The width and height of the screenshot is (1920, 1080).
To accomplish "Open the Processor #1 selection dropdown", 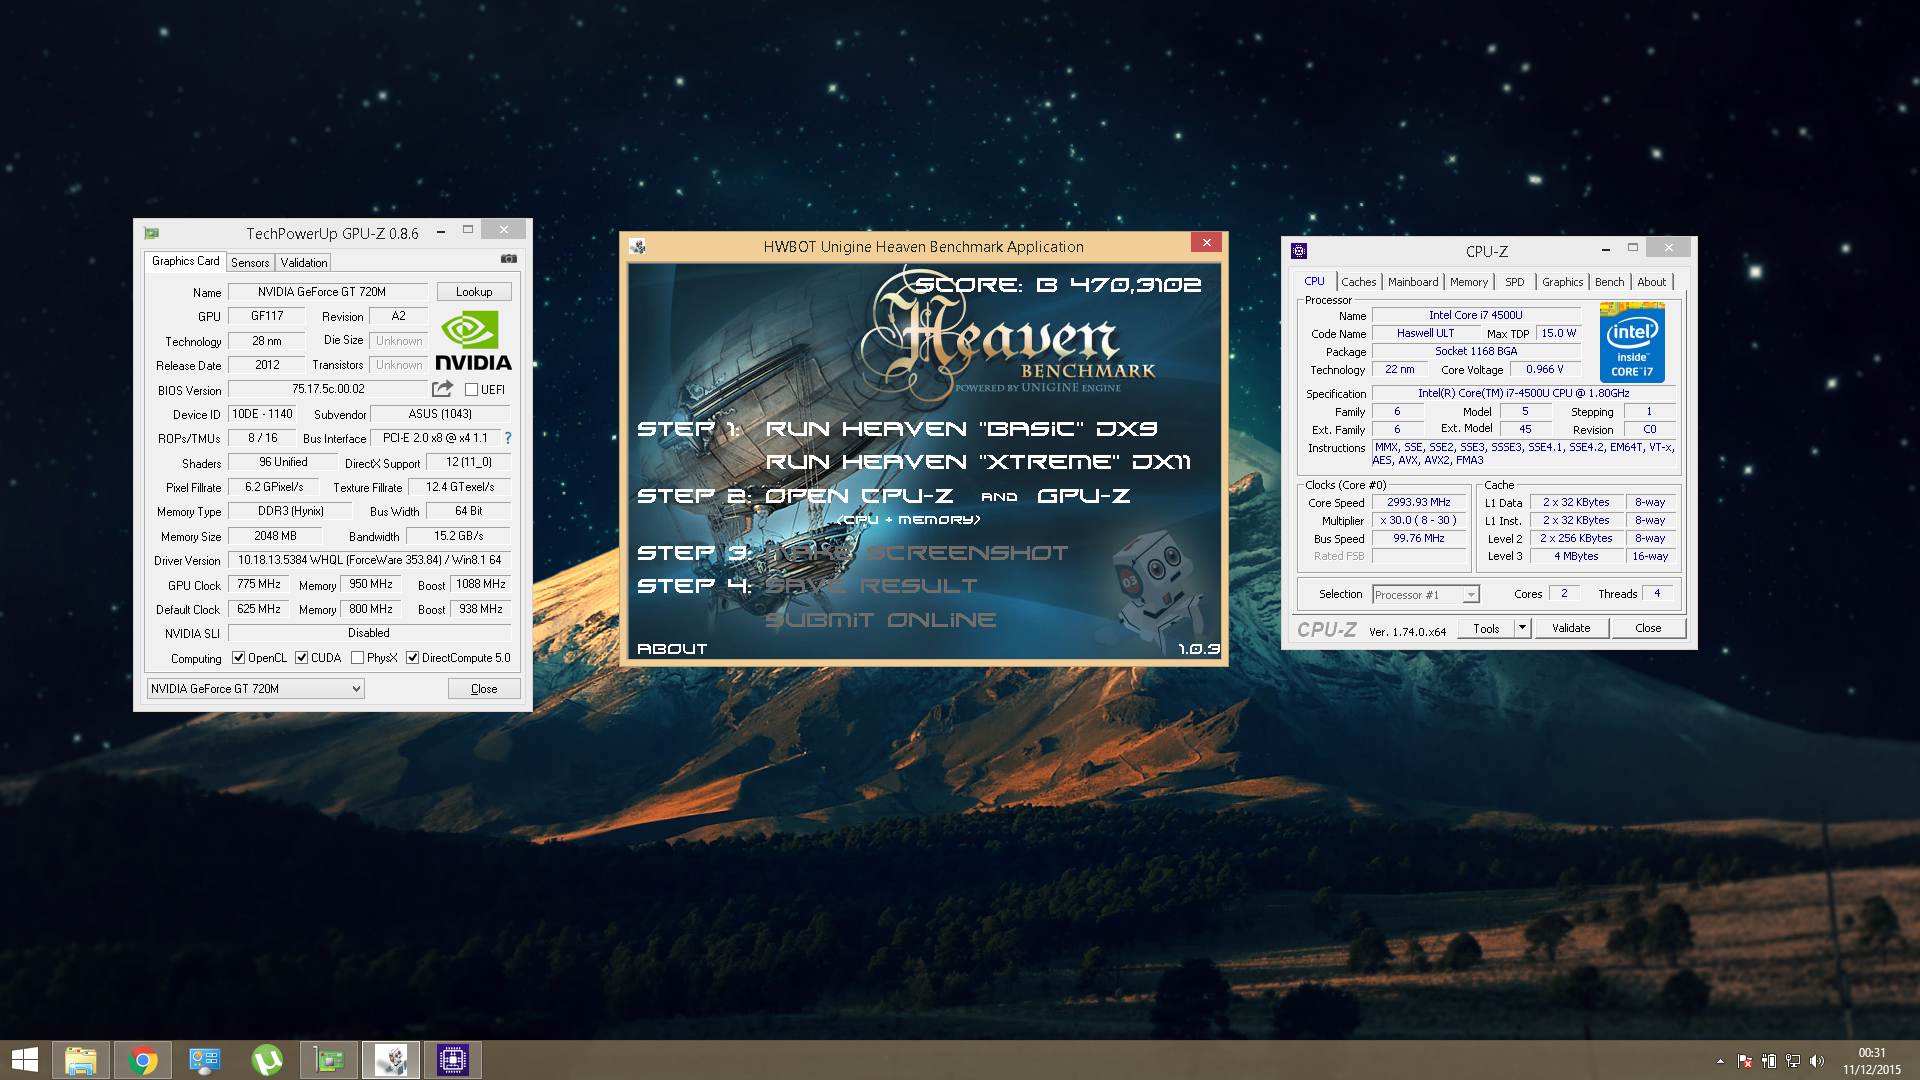I will pos(1425,595).
